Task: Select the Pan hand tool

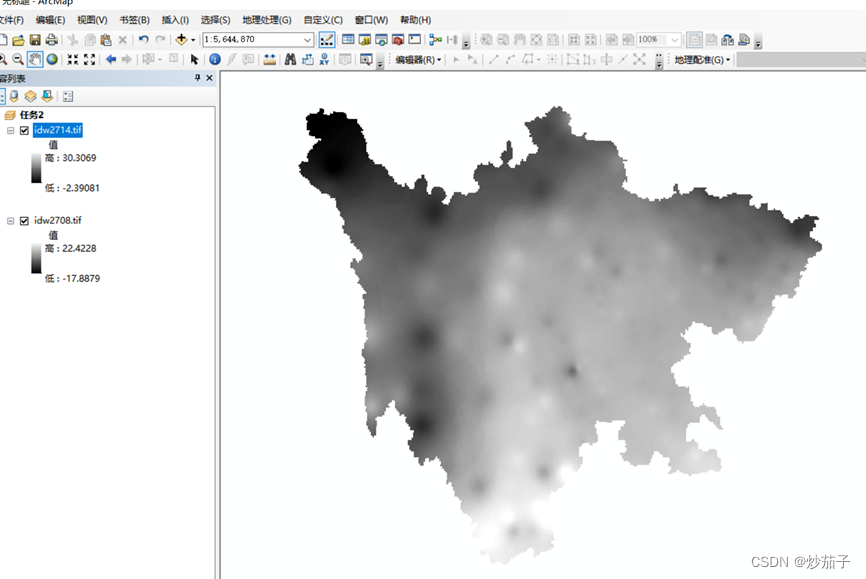Action: [x=35, y=60]
